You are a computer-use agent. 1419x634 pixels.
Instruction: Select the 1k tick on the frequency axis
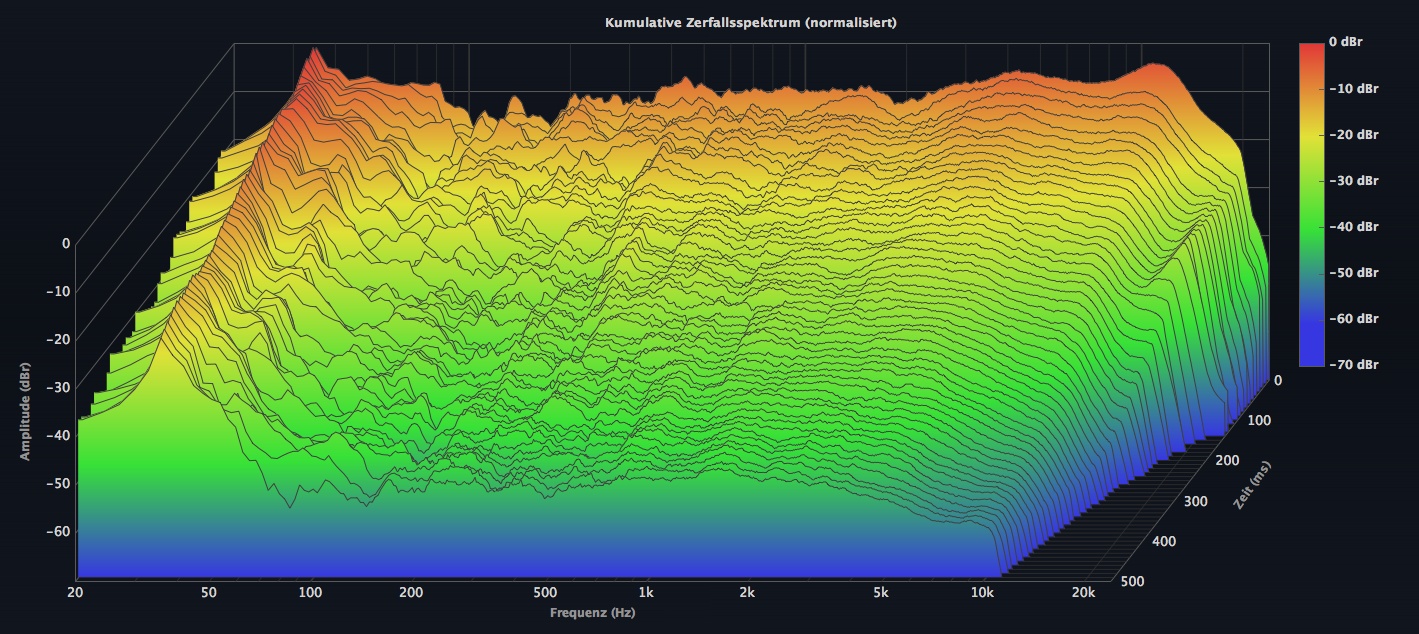click(x=646, y=592)
